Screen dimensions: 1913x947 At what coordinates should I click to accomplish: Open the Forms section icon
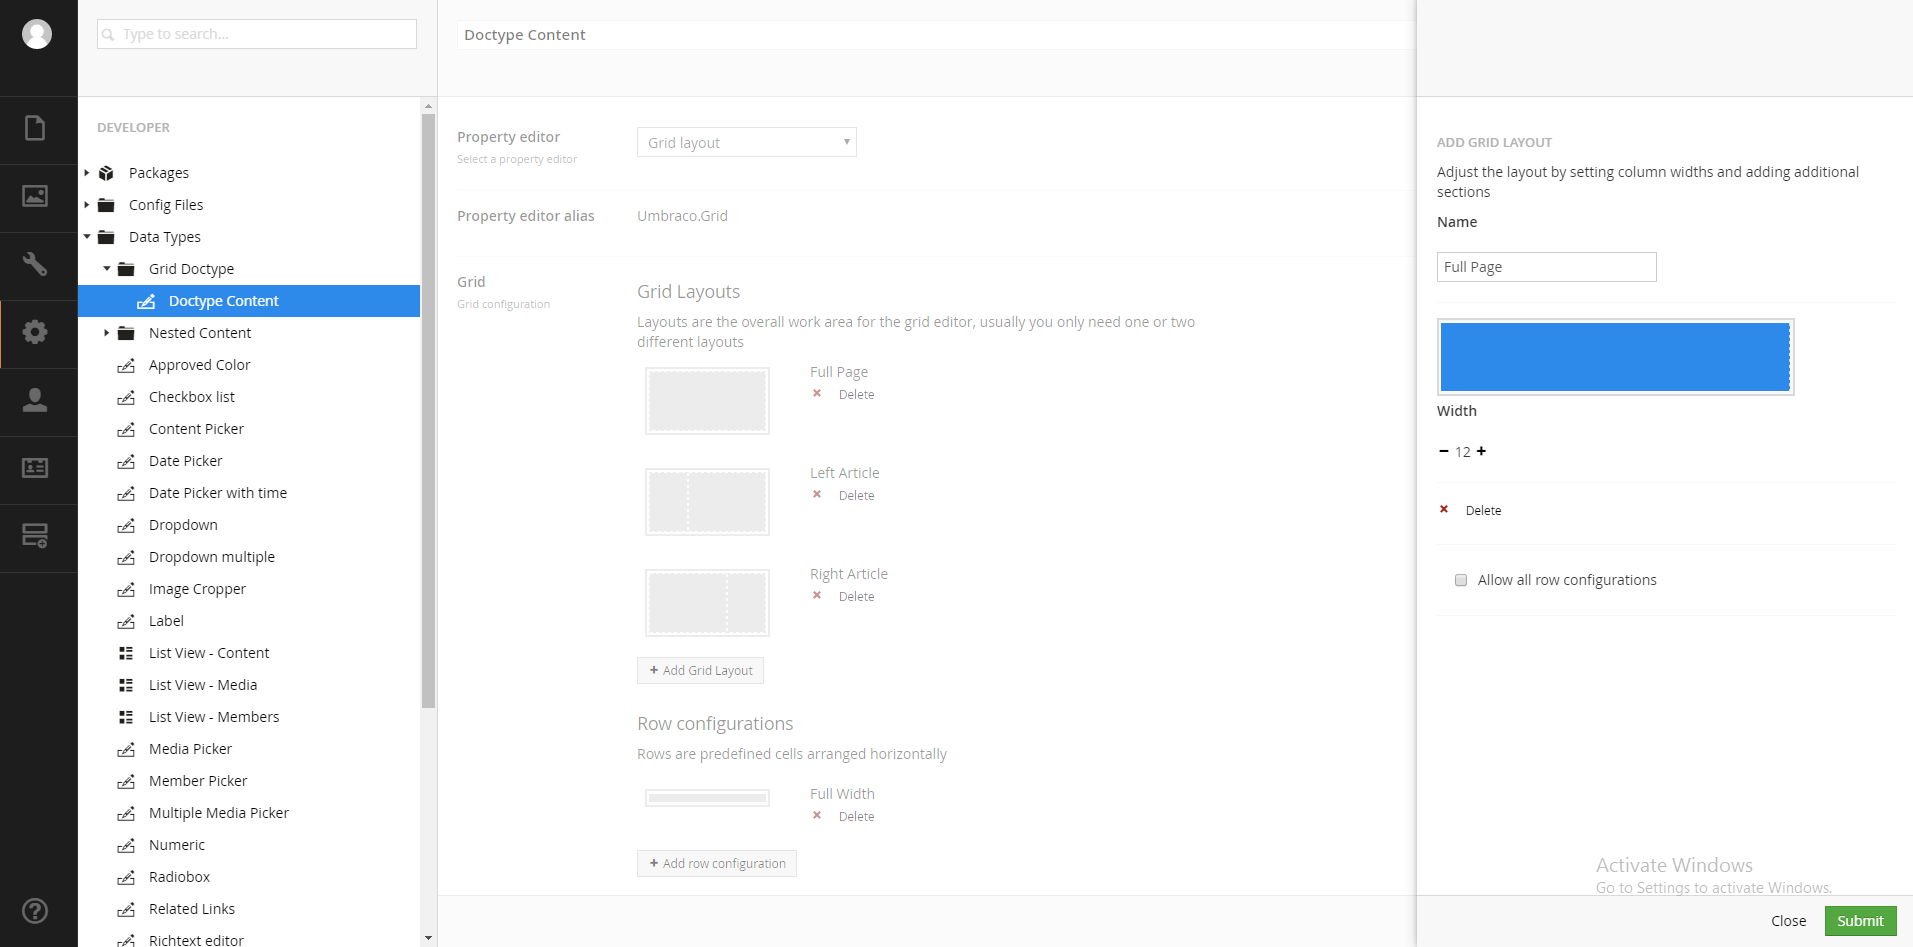click(35, 536)
